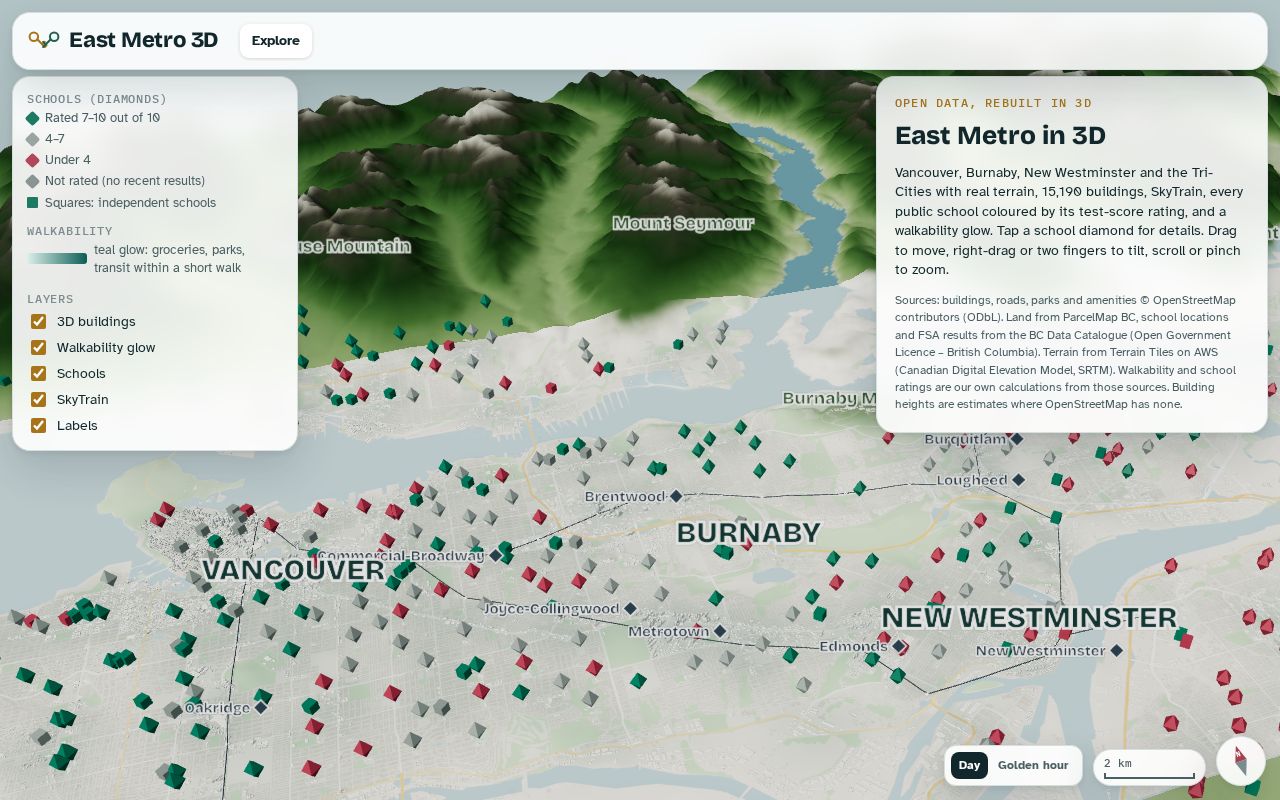Uncheck the SkyTrain layer checkbox
The image size is (1280, 800).
38,399
